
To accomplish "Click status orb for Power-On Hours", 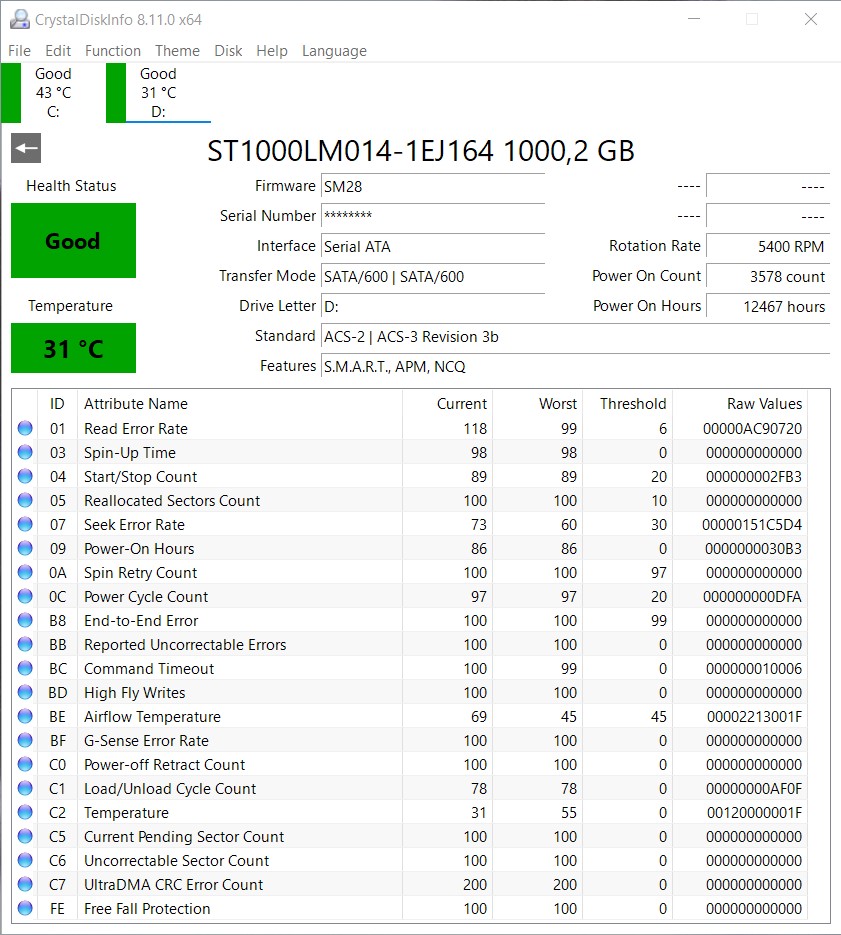I will click(25, 548).
